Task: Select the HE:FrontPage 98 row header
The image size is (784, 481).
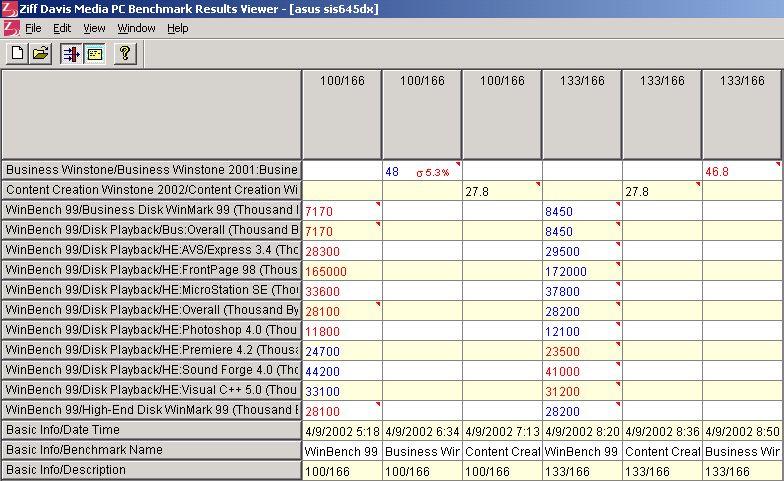Action: click(x=152, y=270)
